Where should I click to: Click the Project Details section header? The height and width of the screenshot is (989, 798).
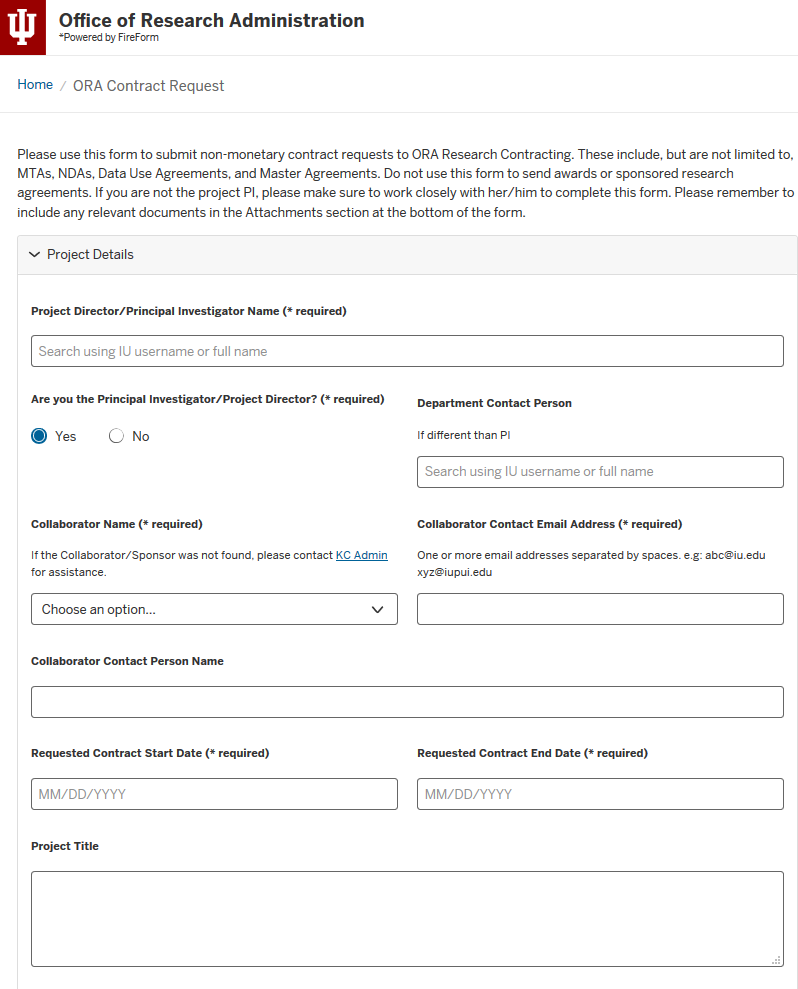click(x=90, y=255)
